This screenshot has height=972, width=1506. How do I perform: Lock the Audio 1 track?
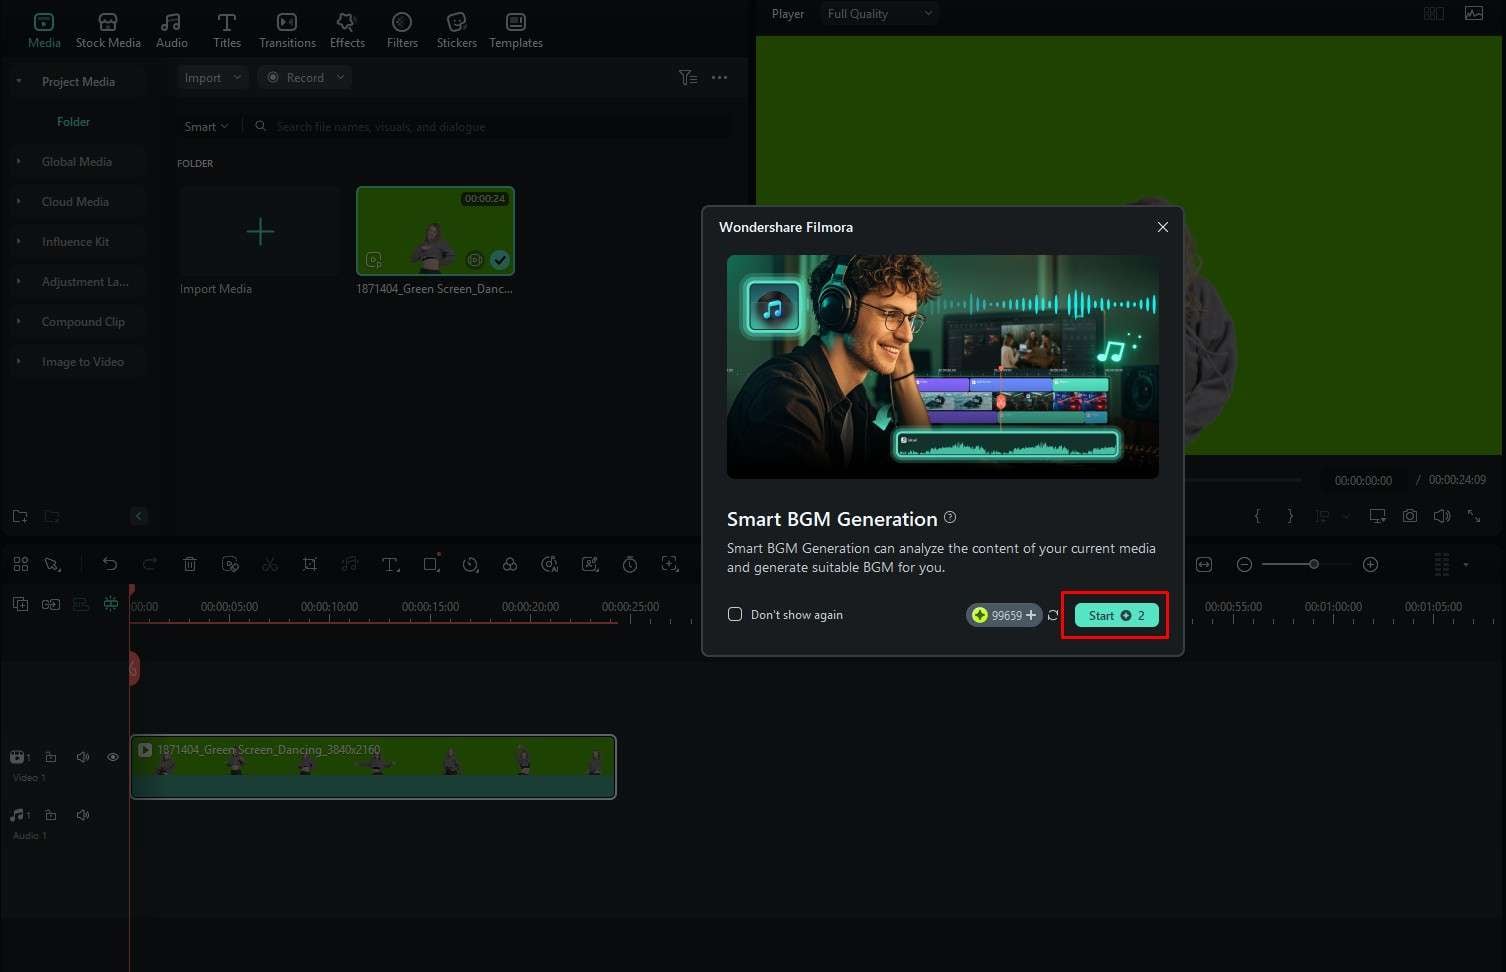(51, 815)
